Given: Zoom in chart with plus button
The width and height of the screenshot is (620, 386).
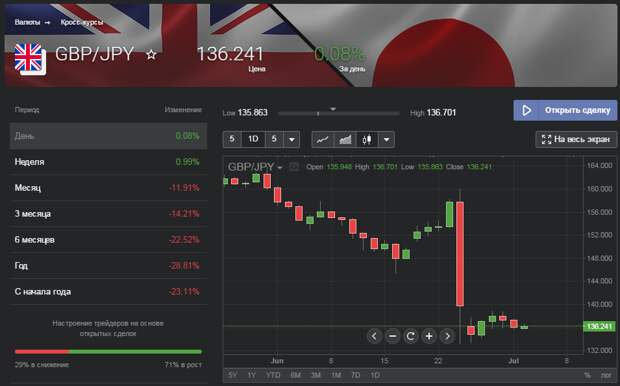Looking at the screenshot, I should pos(429,336).
